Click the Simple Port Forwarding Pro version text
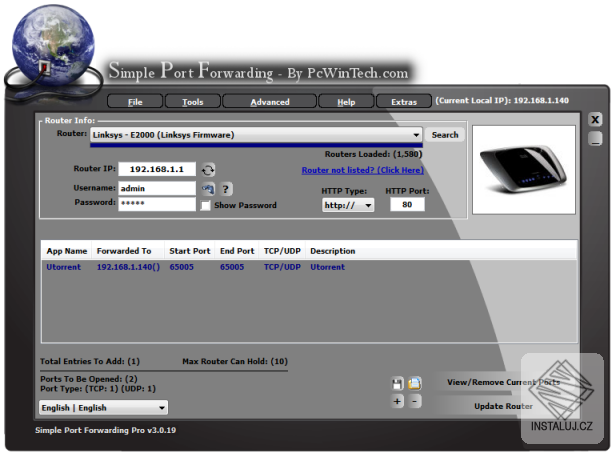 [x=105, y=430]
